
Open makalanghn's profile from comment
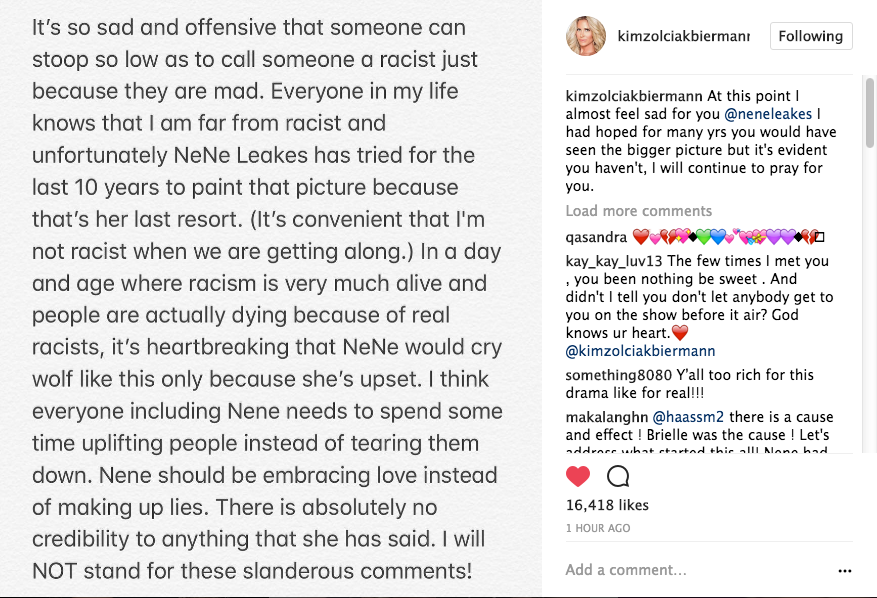607,417
